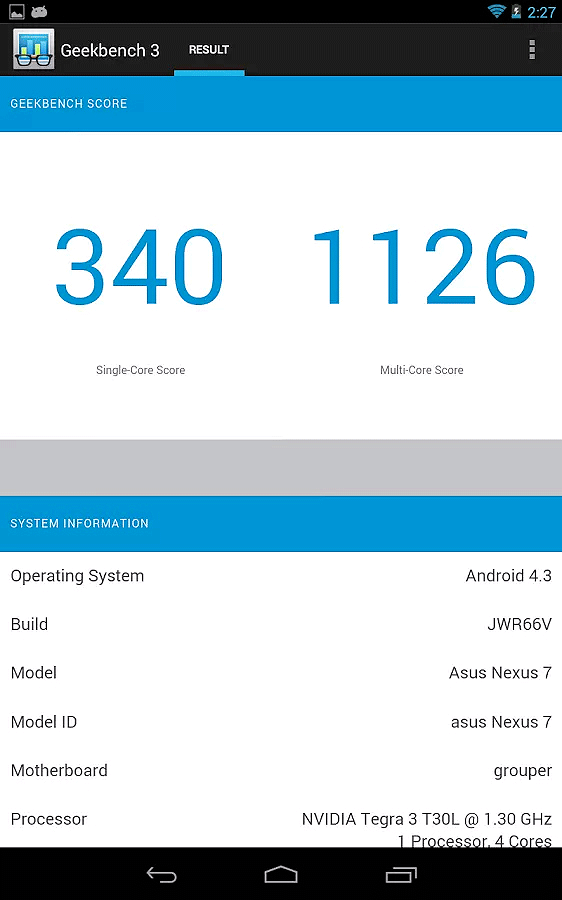
Task: Tap the Geekbench 3 app icon
Action: pos(33,49)
